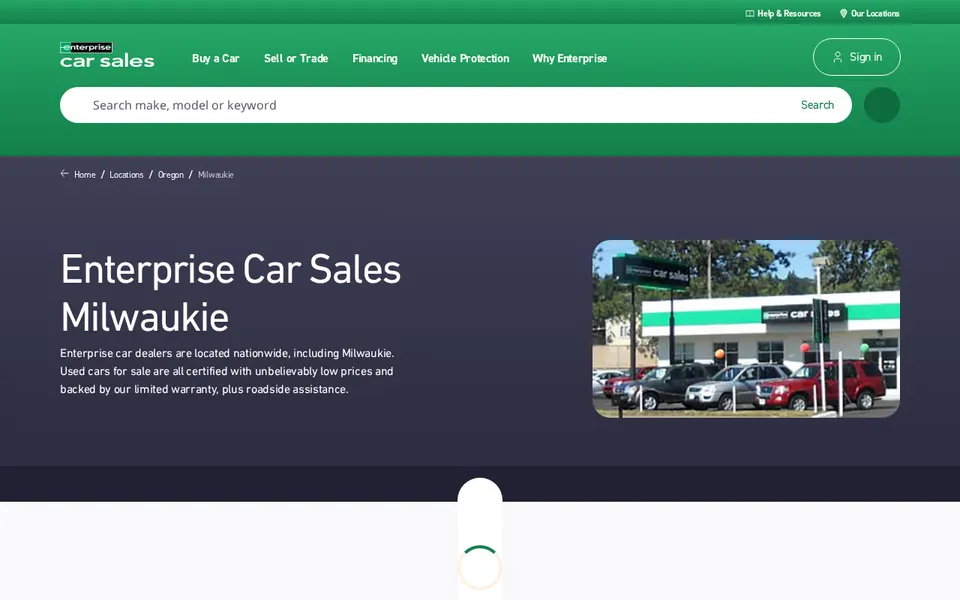The image size is (960, 600).
Task: Click the Enterprise Car Sales Milwaukie heading
Action: 231,293
